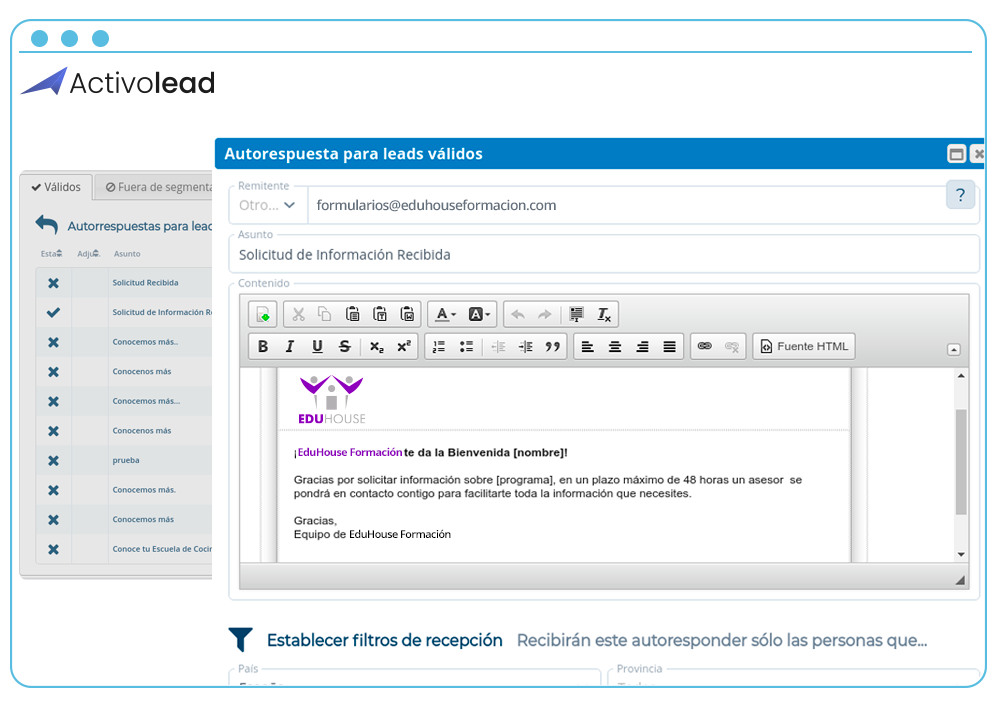Toggle subscript formatting

tap(377, 346)
